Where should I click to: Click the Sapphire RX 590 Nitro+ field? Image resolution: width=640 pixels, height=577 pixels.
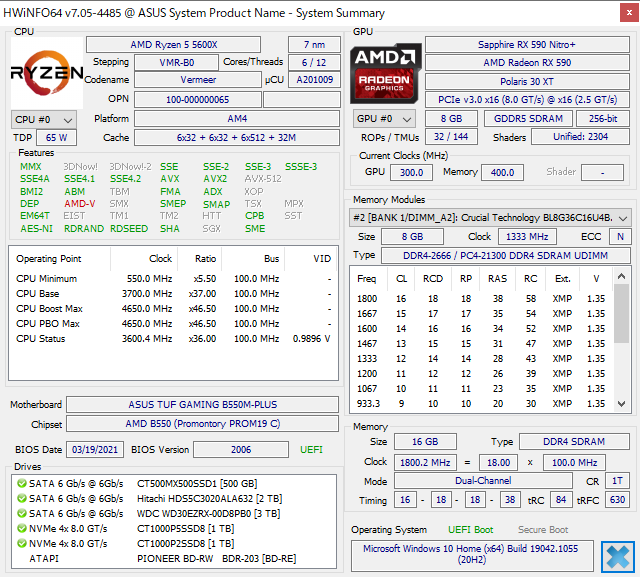(x=527, y=44)
